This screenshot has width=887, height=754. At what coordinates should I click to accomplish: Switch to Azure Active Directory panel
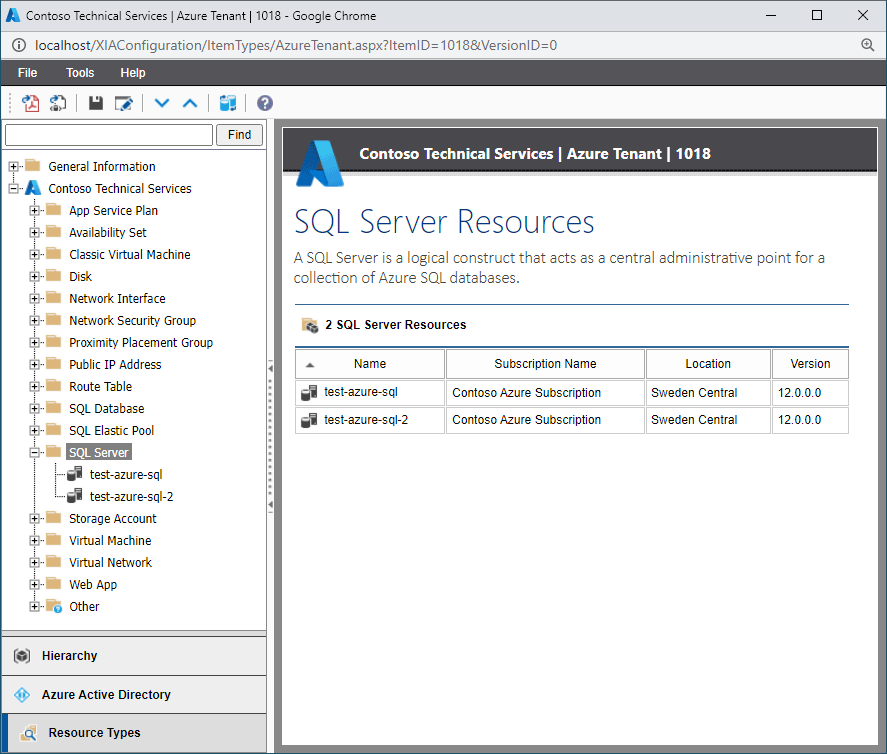(134, 695)
